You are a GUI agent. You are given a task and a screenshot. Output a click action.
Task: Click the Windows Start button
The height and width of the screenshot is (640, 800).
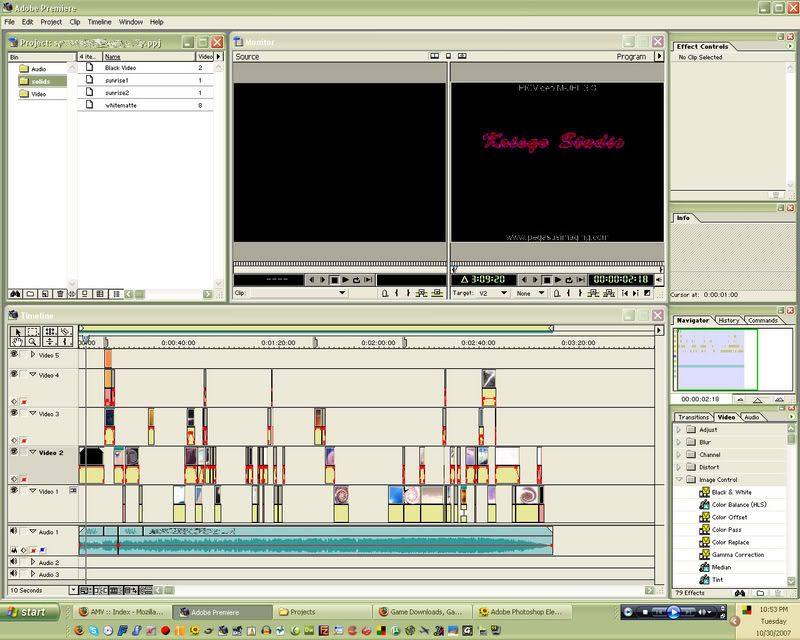[x=28, y=611]
